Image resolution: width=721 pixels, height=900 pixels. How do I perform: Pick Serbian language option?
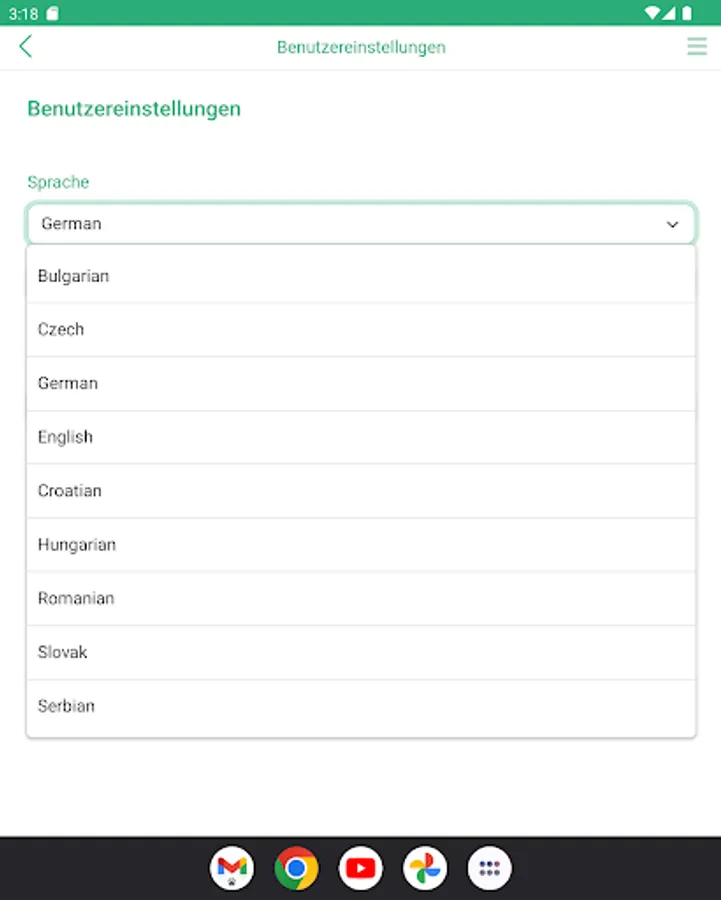click(x=361, y=706)
